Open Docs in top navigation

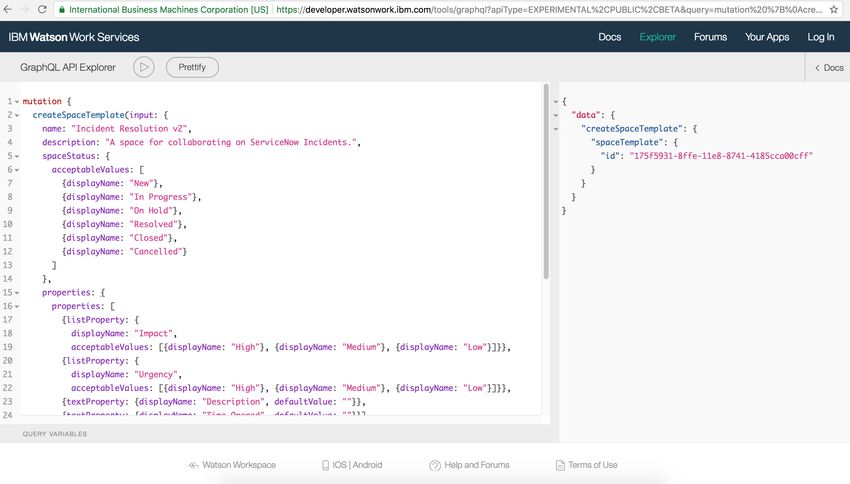[x=609, y=37]
